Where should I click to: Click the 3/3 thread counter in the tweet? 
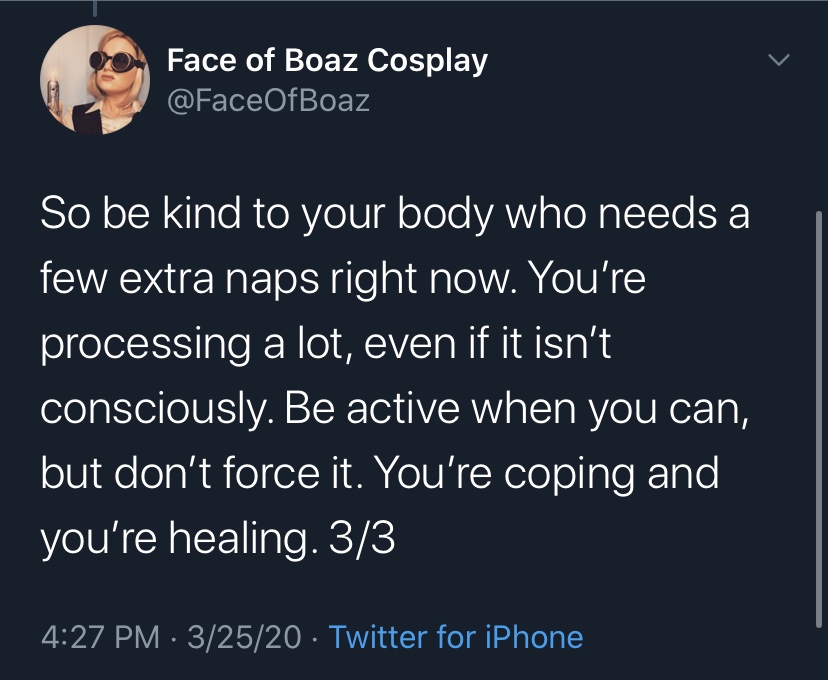coord(362,540)
